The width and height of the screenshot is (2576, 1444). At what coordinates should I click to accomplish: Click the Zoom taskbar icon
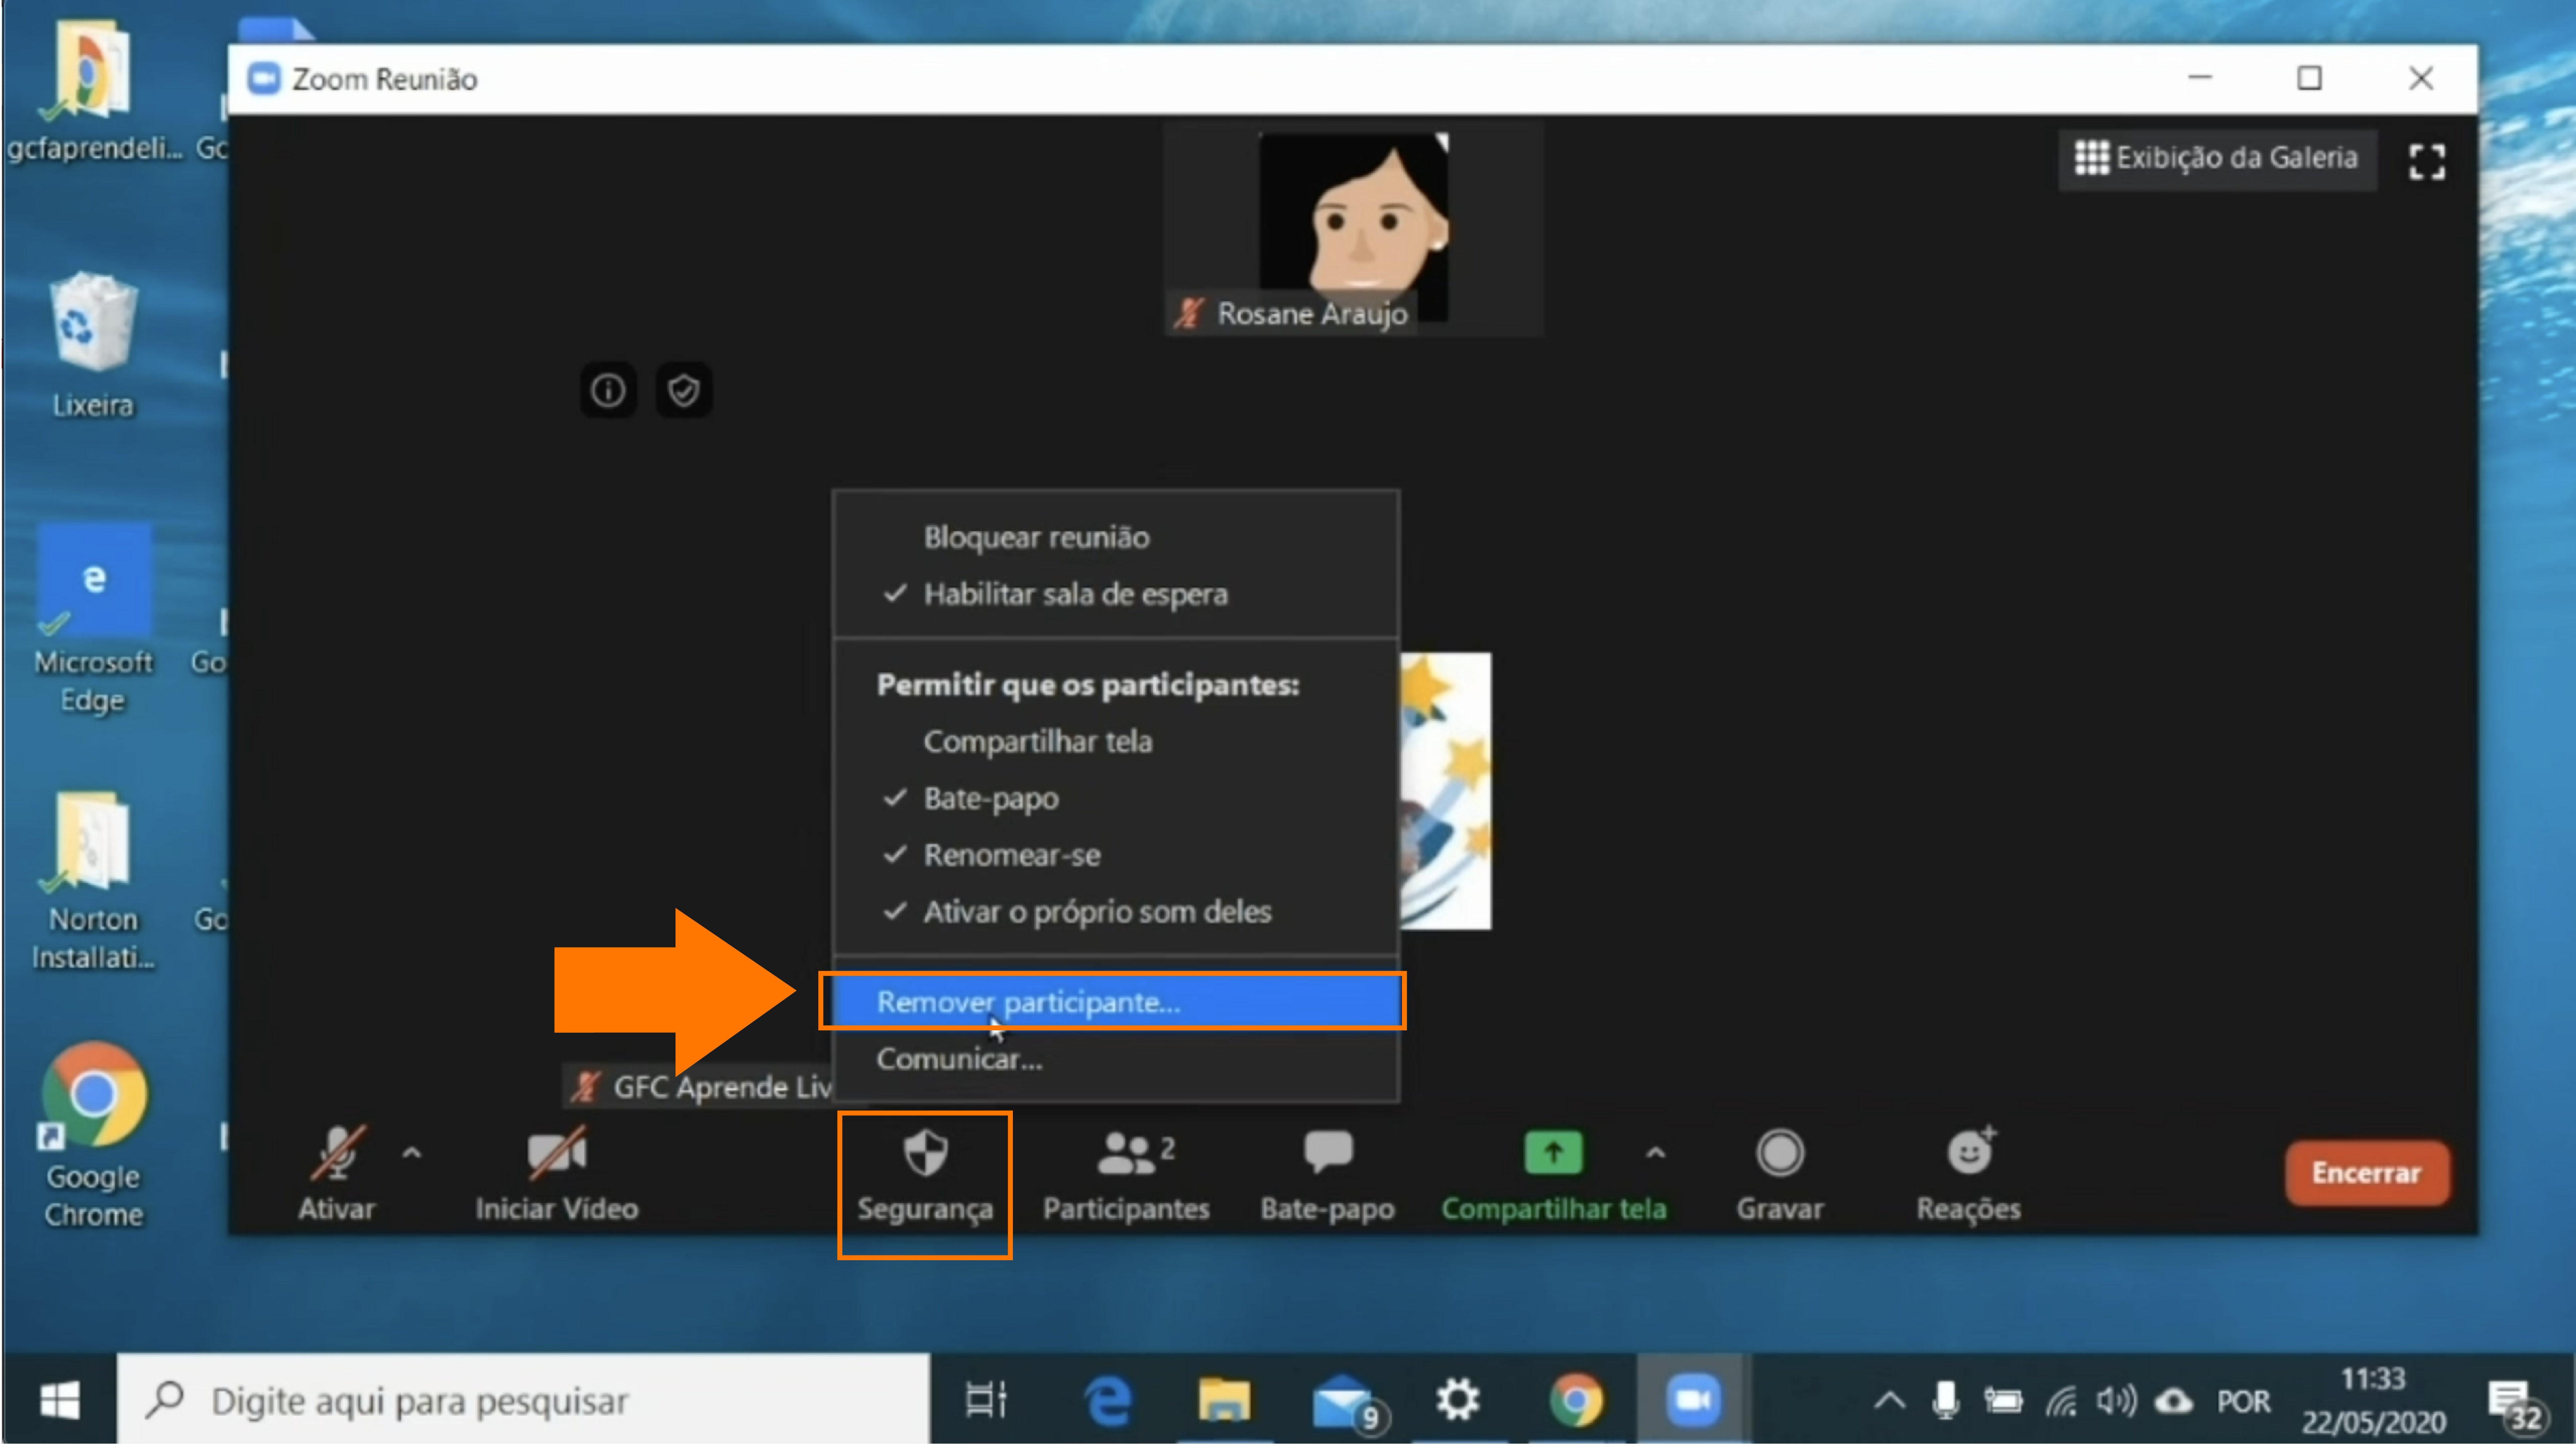click(1693, 1399)
